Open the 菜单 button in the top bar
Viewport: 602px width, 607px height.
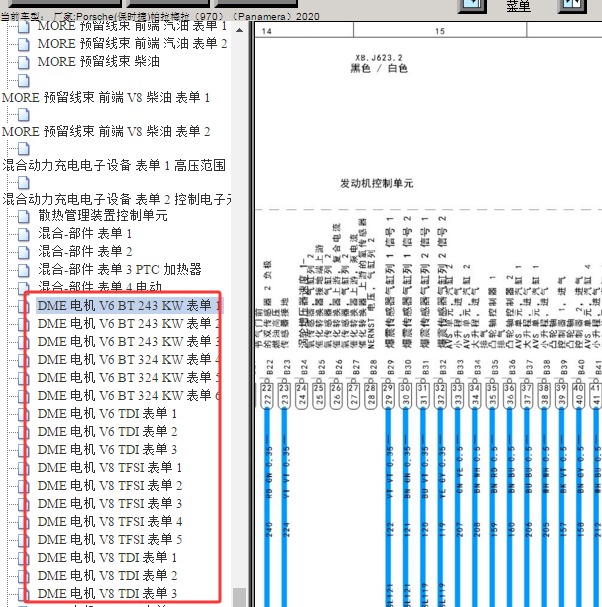click(x=518, y=6)
